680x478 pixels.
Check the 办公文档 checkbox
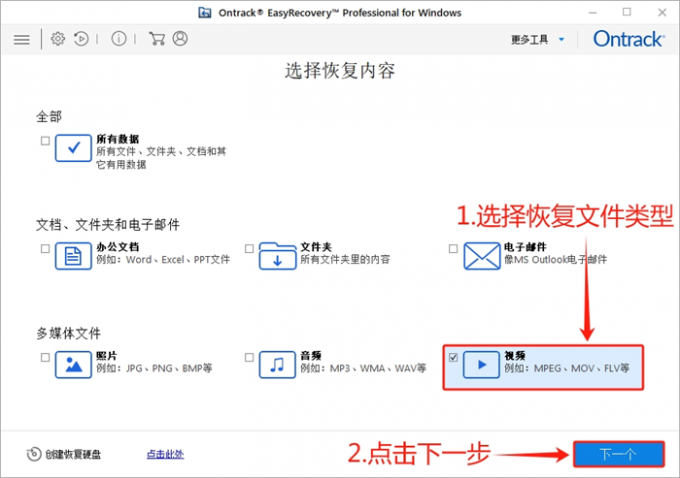45,249
